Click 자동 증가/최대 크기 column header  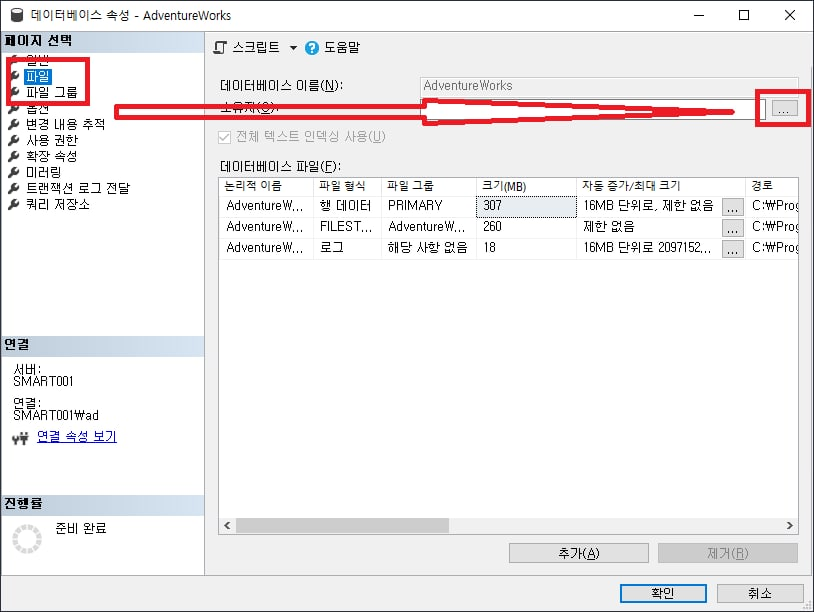pyautogui.click(x=661, y=186)
